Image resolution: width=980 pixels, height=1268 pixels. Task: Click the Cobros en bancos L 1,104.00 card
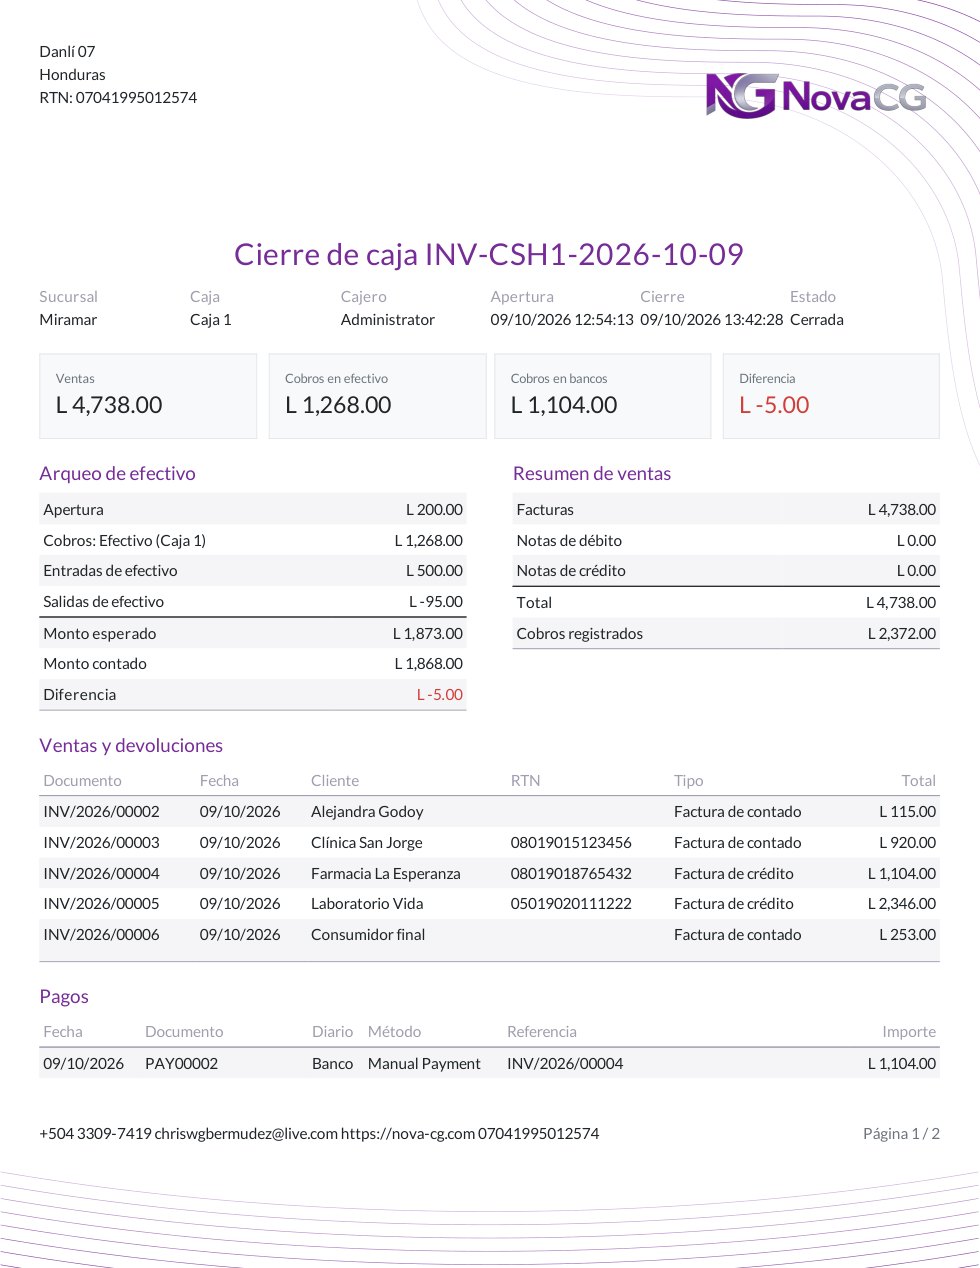(602, 396)
